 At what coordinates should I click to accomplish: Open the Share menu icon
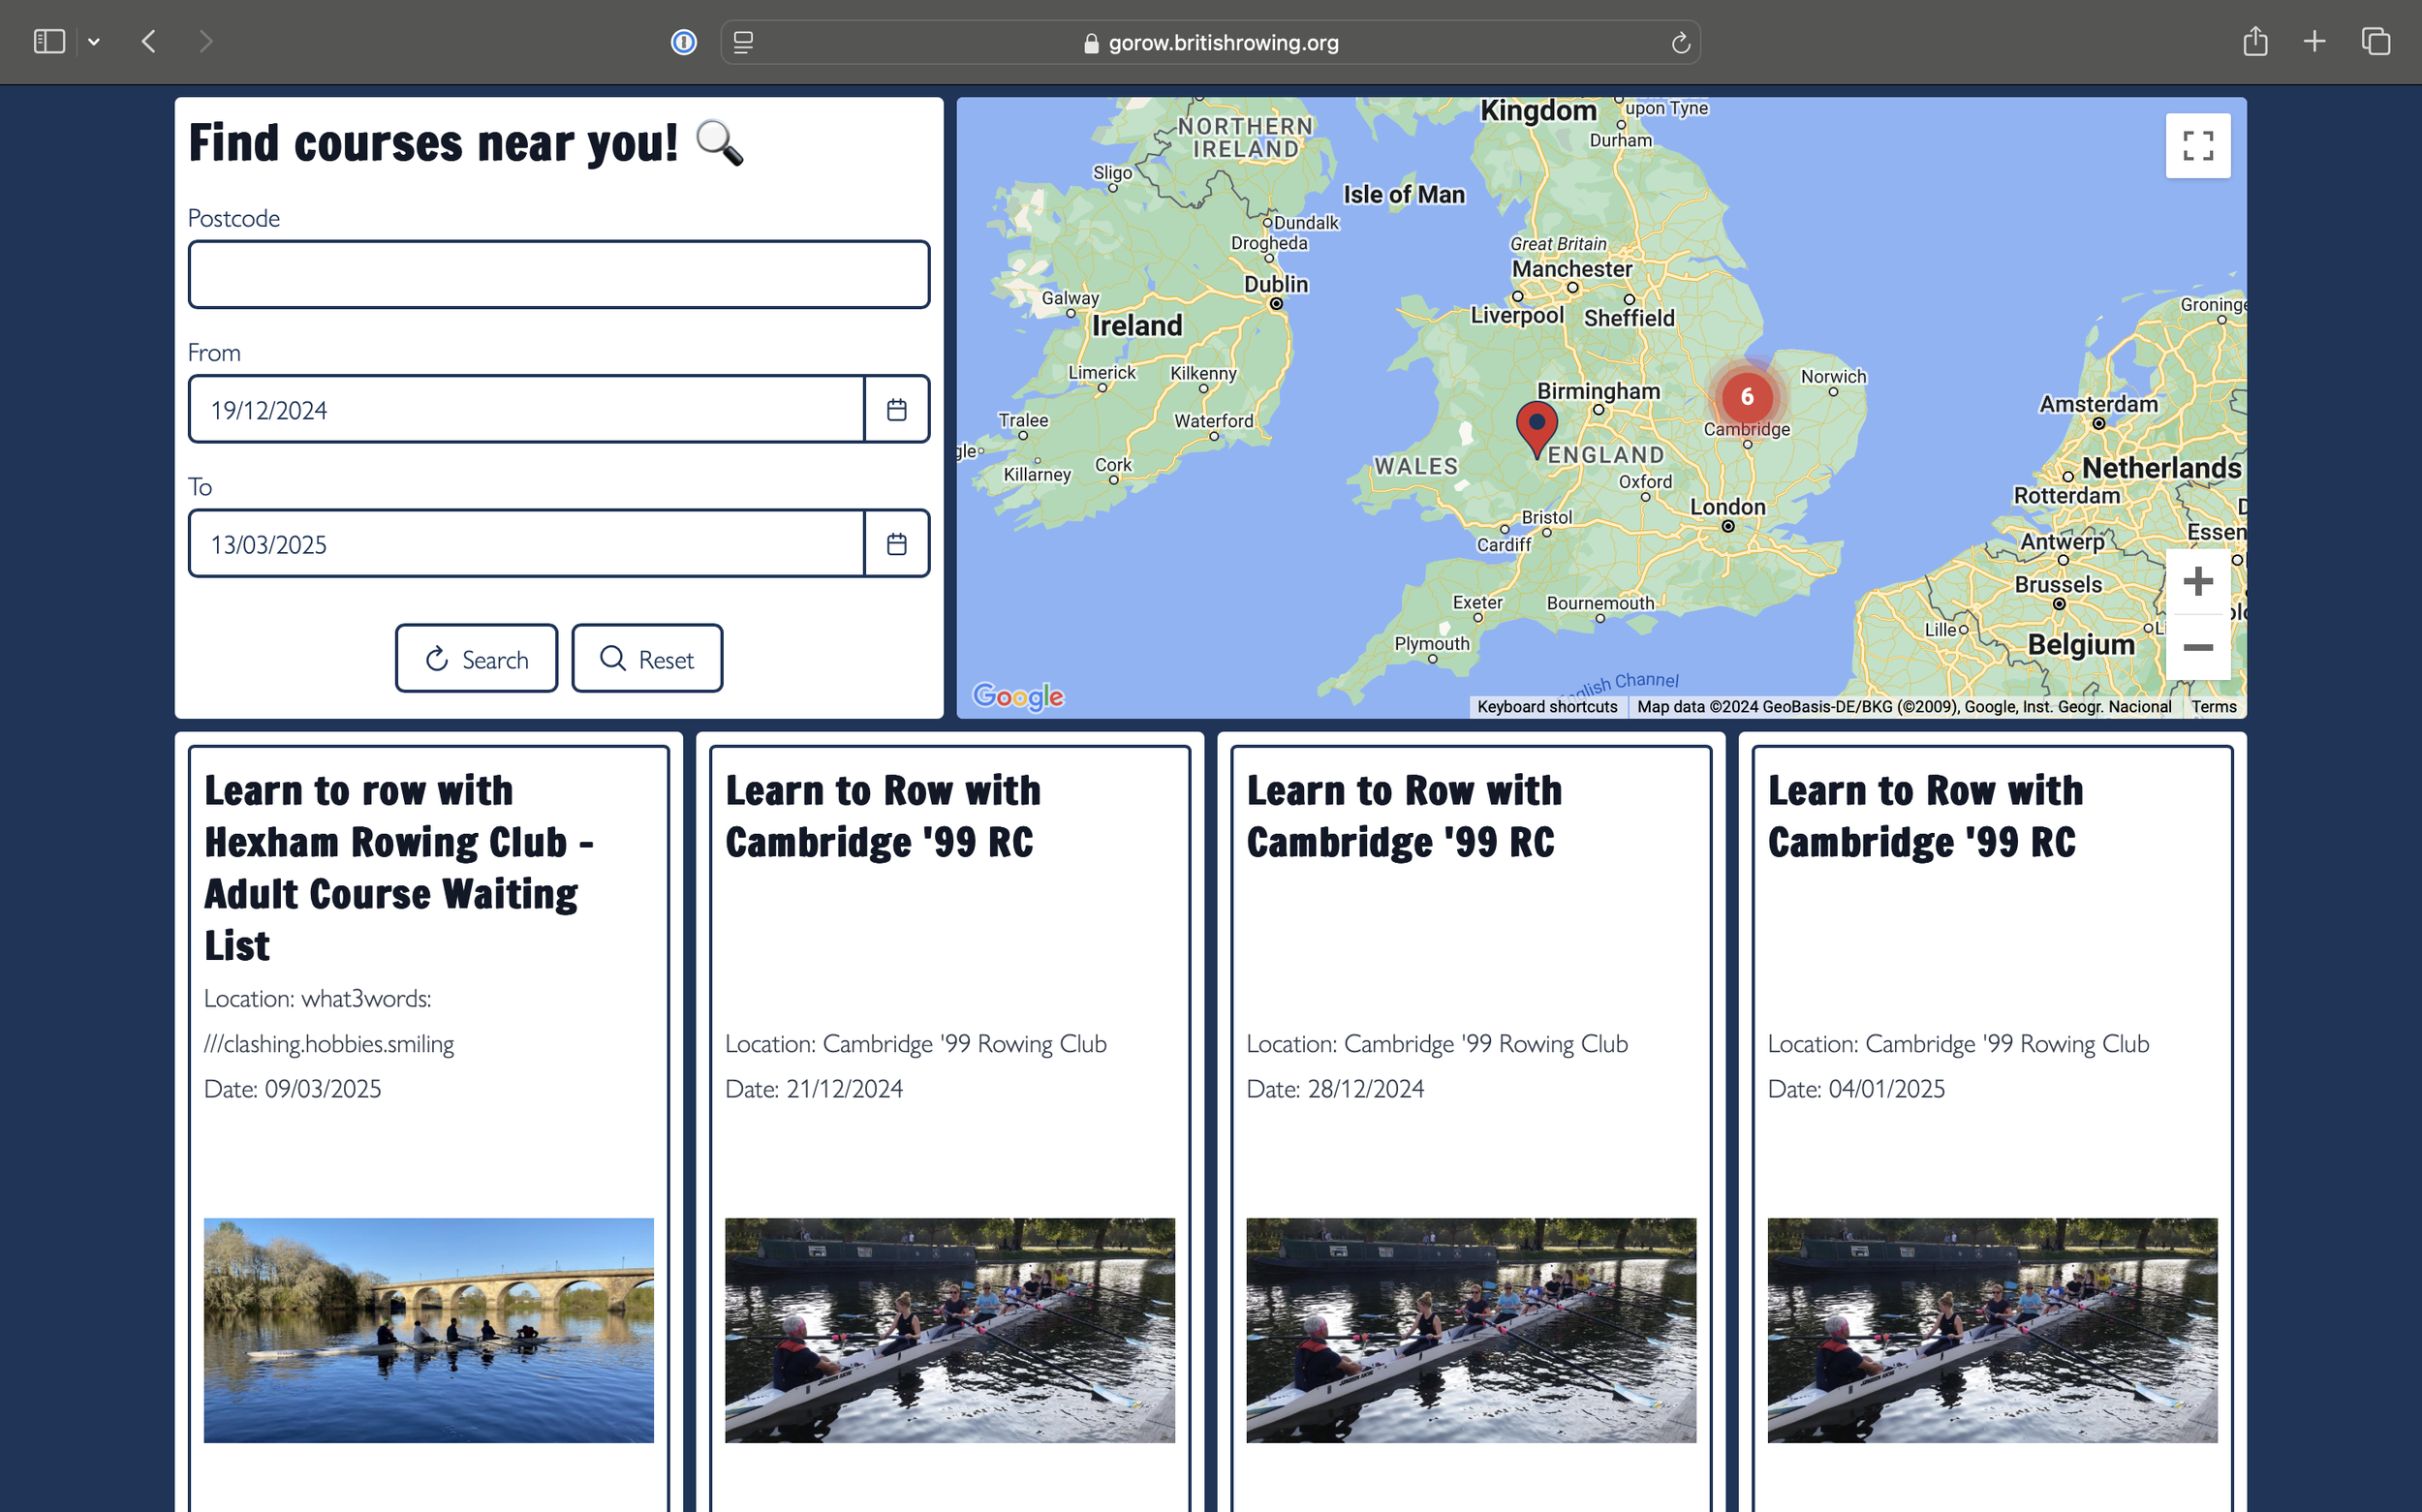[2255, 41]
